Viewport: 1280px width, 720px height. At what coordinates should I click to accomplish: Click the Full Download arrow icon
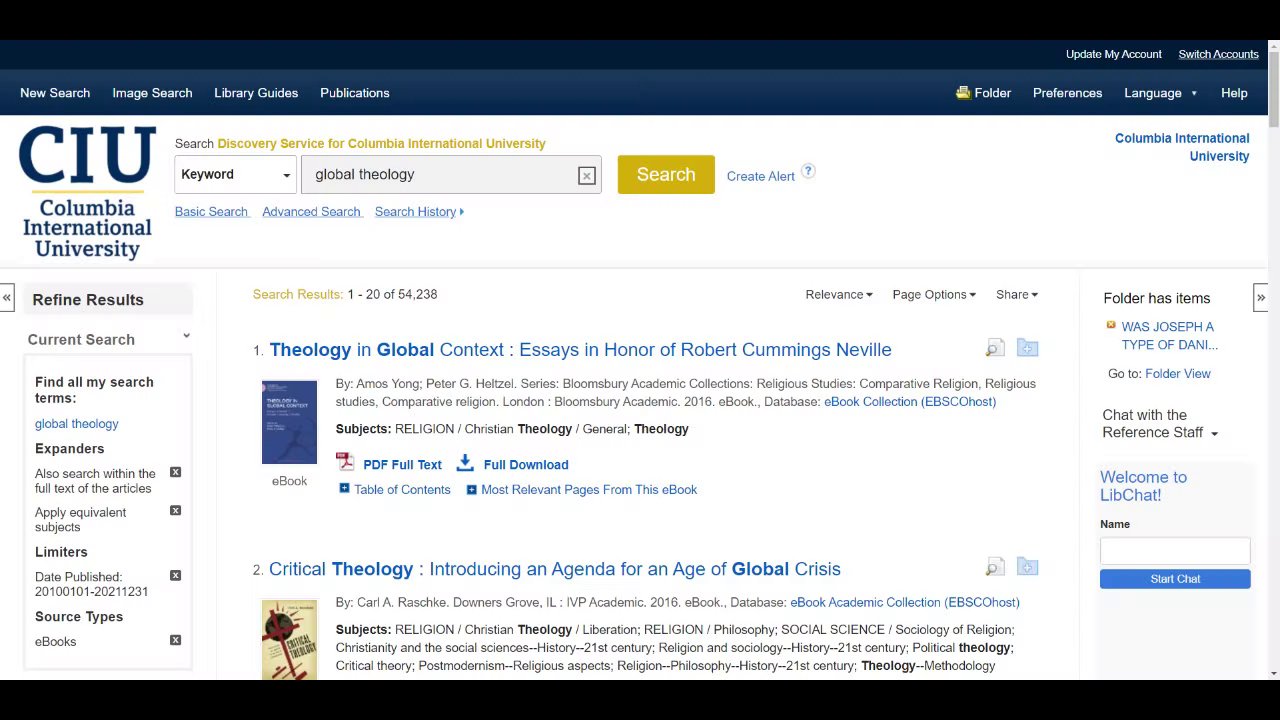click(x=465, y=463)
